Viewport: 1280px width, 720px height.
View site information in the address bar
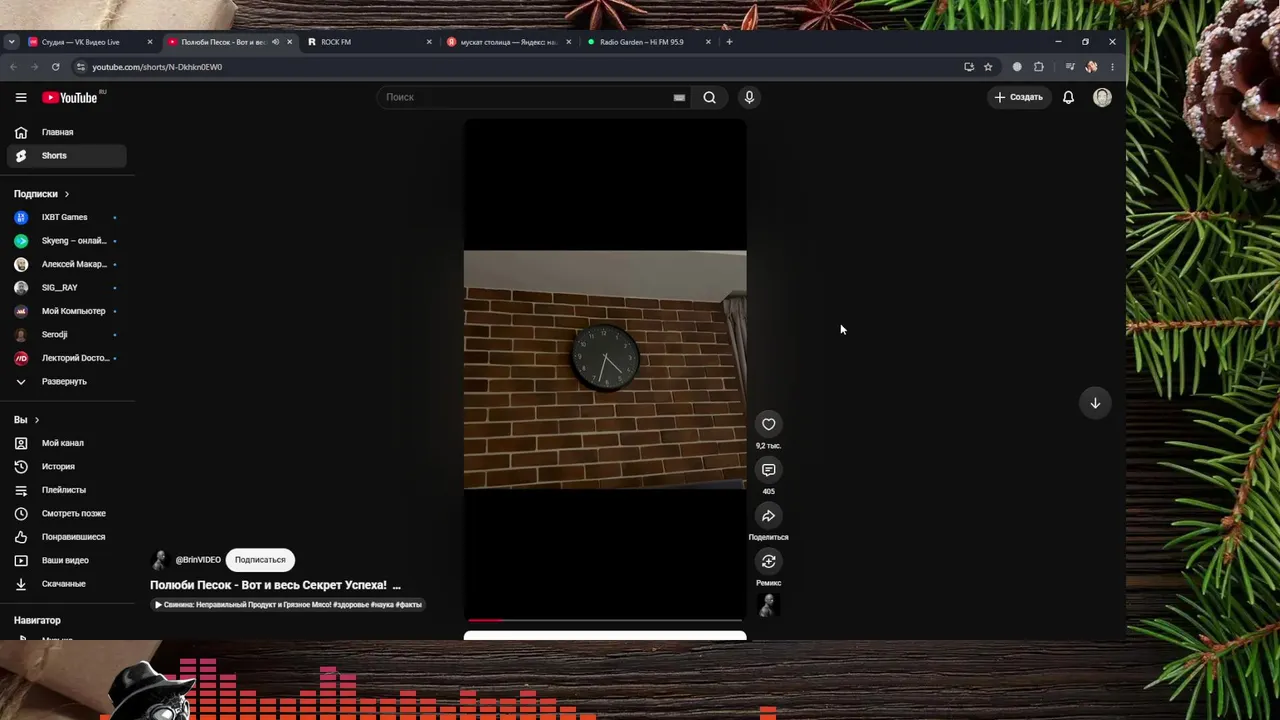pos(81,67)
